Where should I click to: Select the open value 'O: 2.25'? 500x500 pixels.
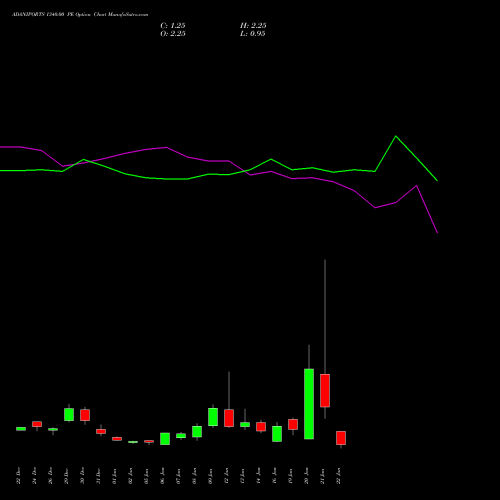click(x=173, y=34)
